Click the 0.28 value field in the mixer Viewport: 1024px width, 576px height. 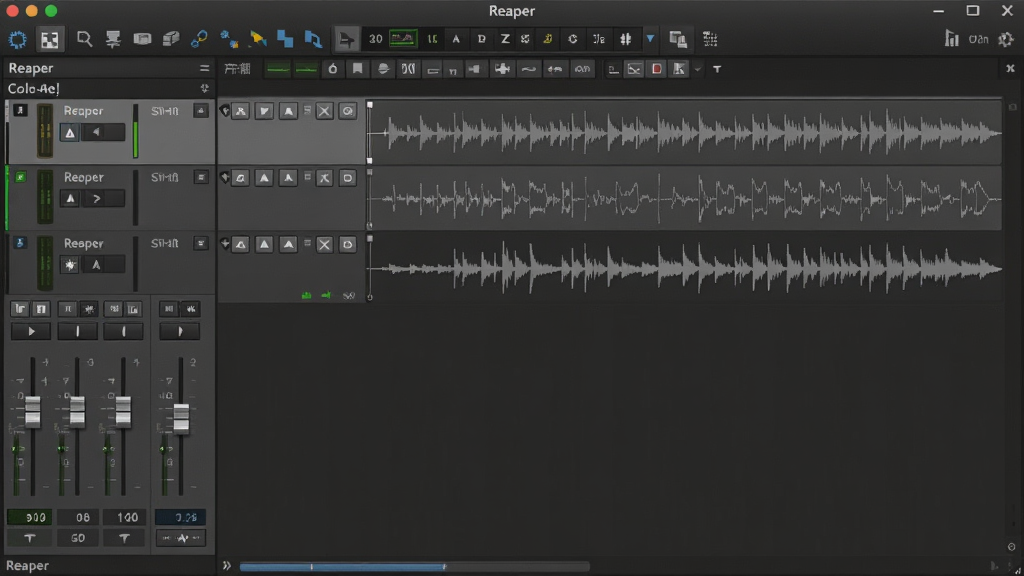pyautogui.click(x=181, y=517)
